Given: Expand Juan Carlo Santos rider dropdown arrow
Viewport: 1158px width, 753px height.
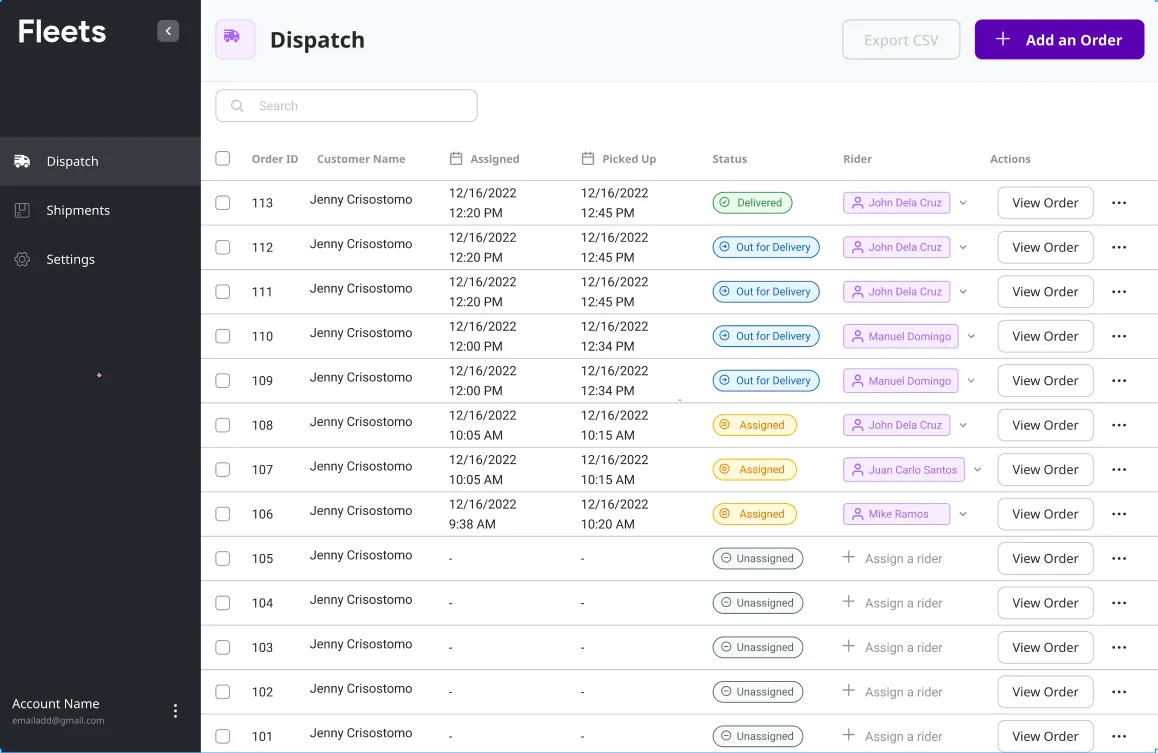Looking at the screenshot, I should click(977, 470).
